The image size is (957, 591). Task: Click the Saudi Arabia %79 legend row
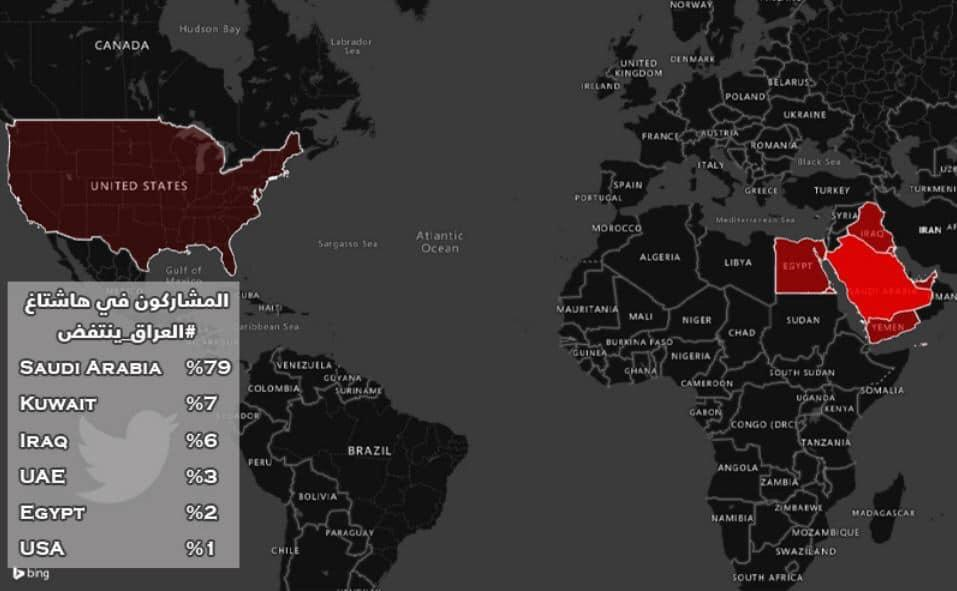coord(124,367)
